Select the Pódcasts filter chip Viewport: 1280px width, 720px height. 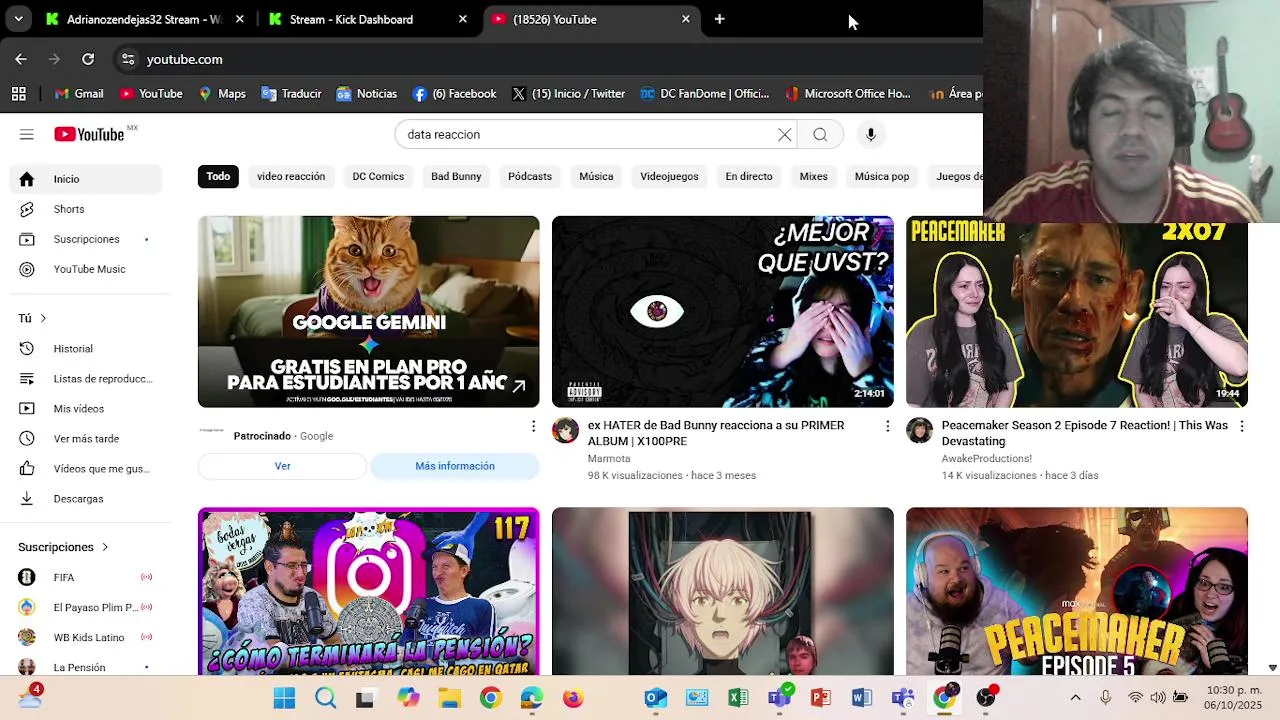pos(530,176)
